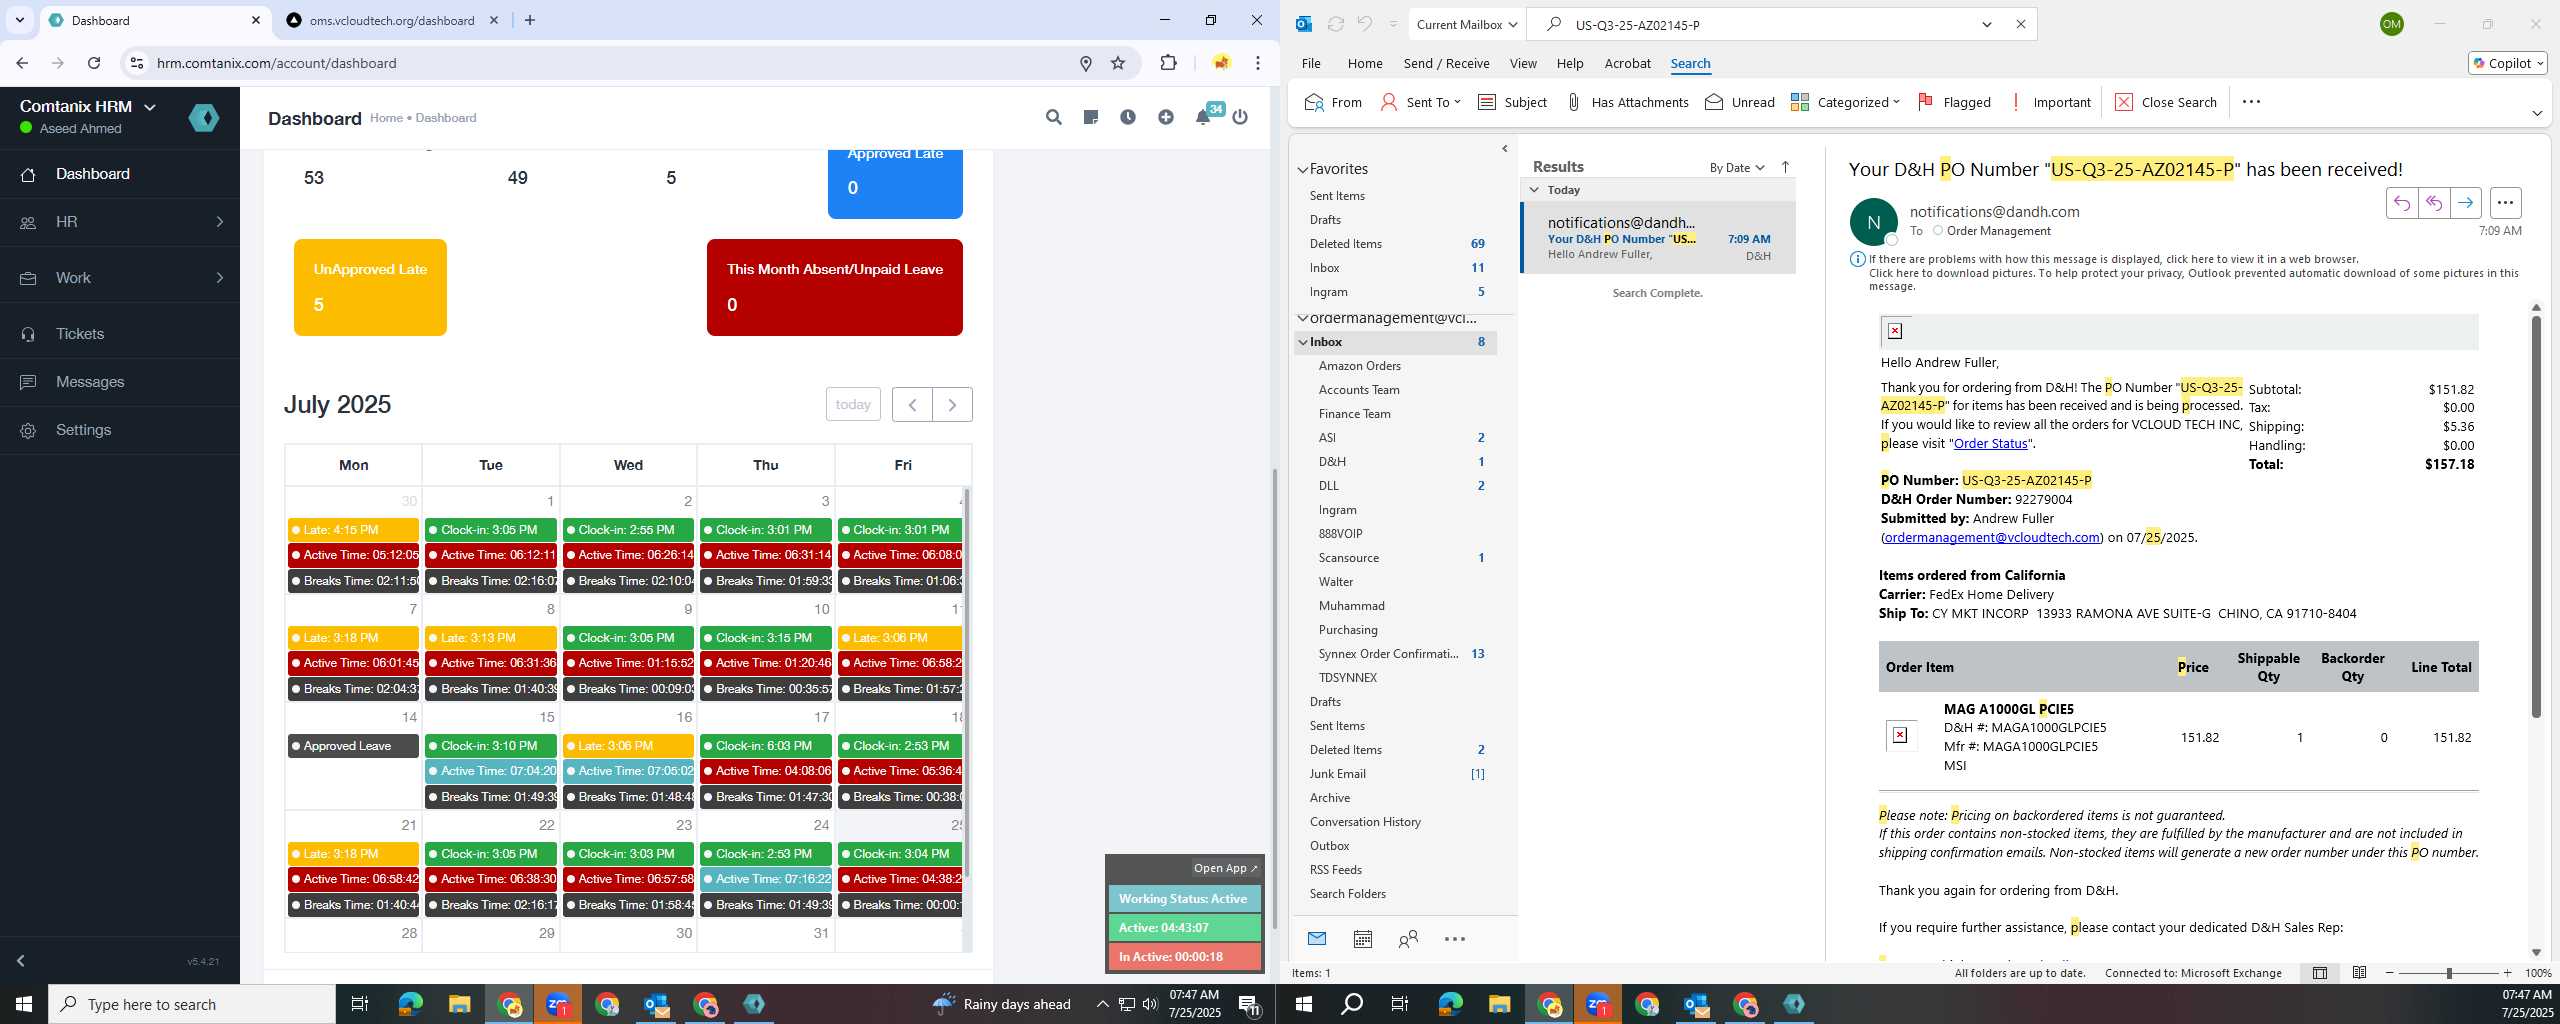Reverse sort order arrow in Results list
Screen dimensions: 2560x1024
tap(1785, 167)
